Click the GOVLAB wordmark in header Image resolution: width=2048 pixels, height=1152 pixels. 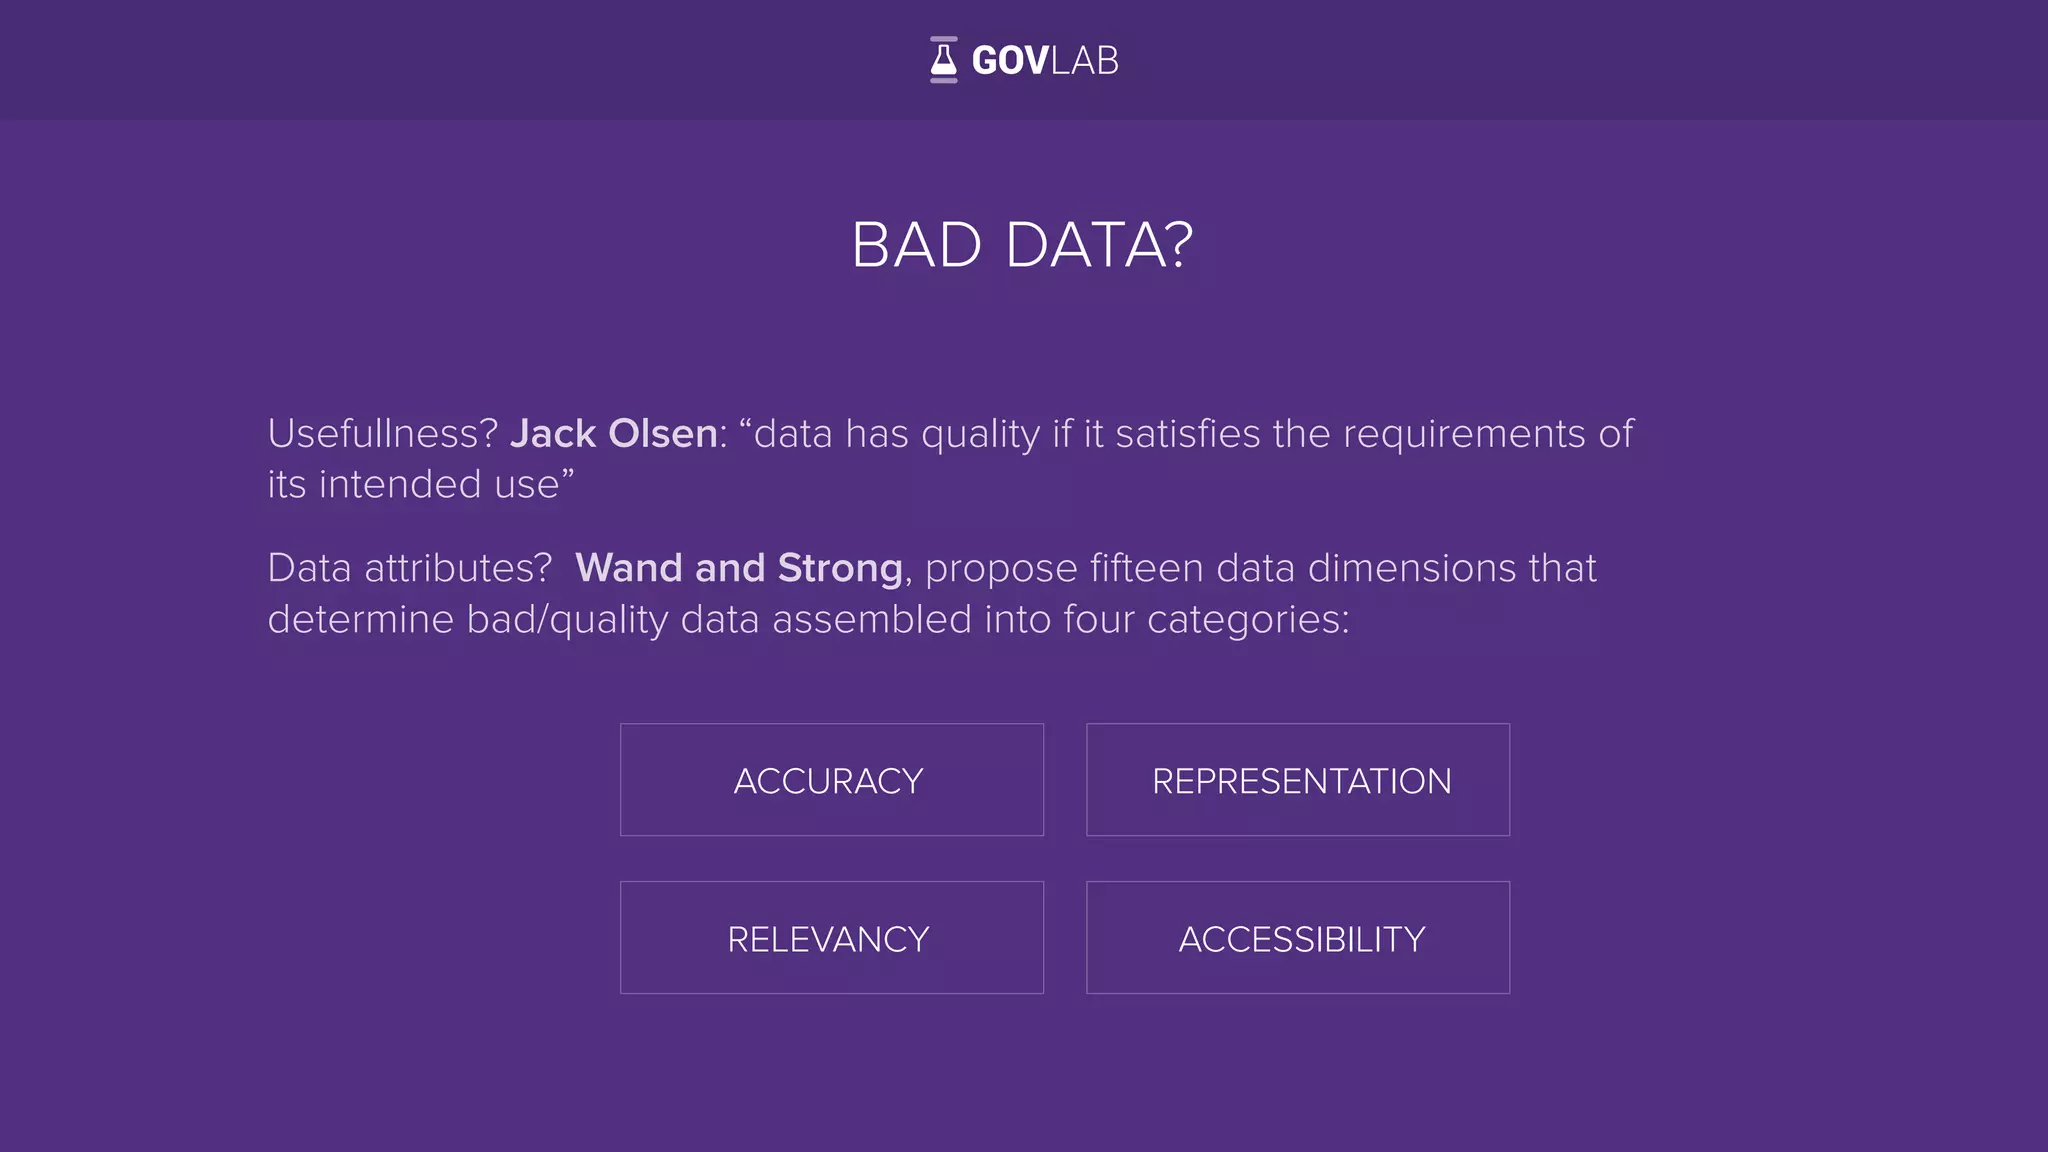pyautogui.click(x=1045, y=61)
